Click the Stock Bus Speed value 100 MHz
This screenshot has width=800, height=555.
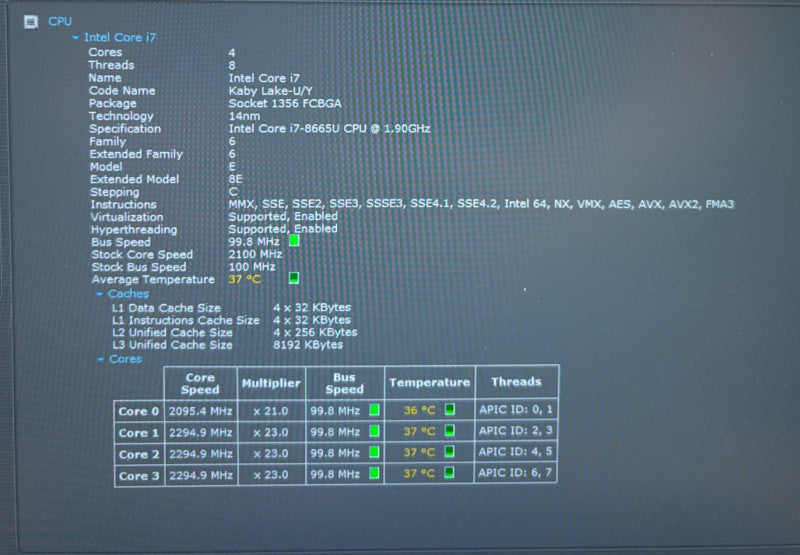[x=252, y=267]
